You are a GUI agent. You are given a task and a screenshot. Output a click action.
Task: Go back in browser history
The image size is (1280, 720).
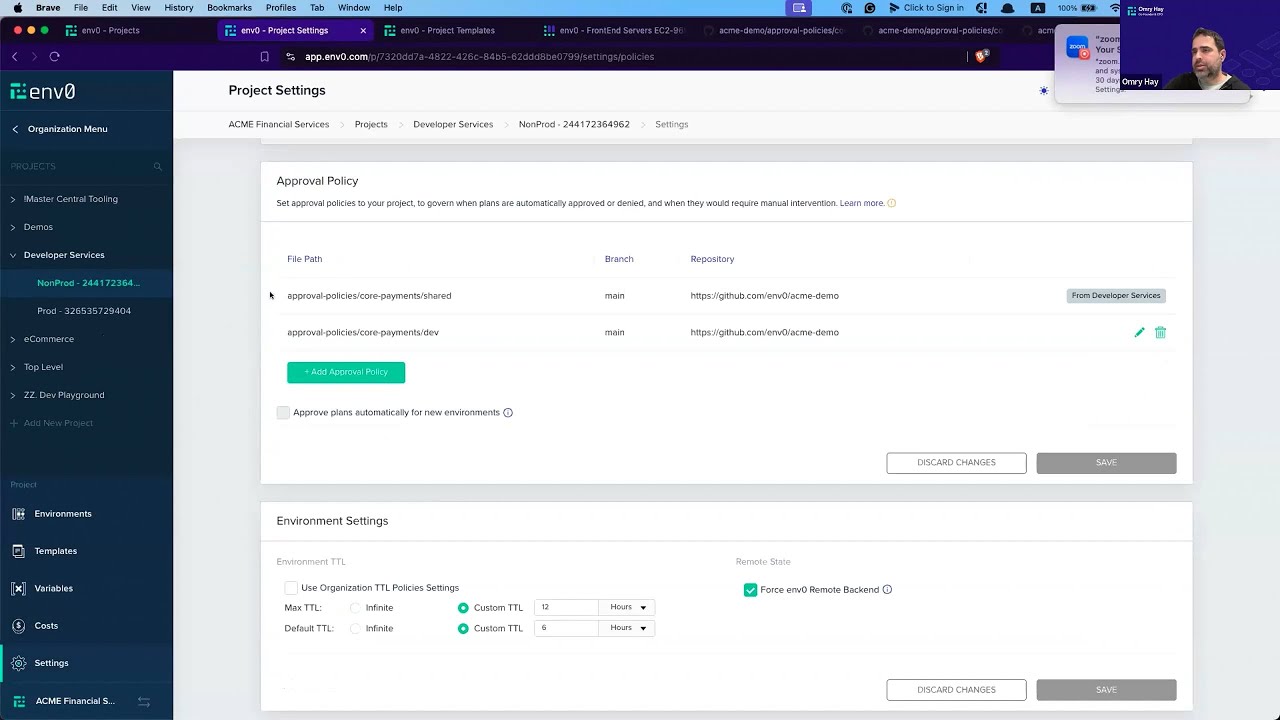coord(15,57)
